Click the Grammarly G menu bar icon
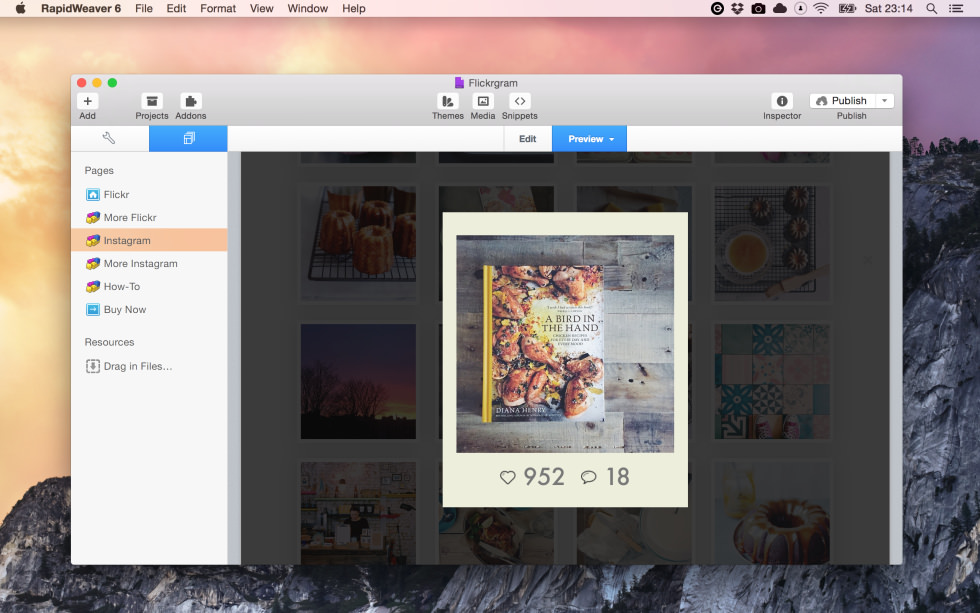 point(718,8)
